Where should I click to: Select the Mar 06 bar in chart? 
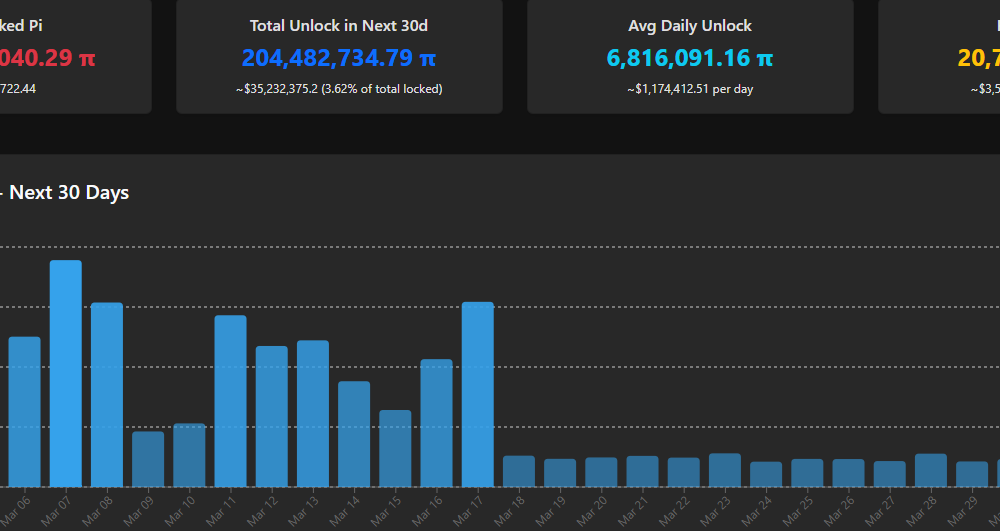[x=25, y=411]
